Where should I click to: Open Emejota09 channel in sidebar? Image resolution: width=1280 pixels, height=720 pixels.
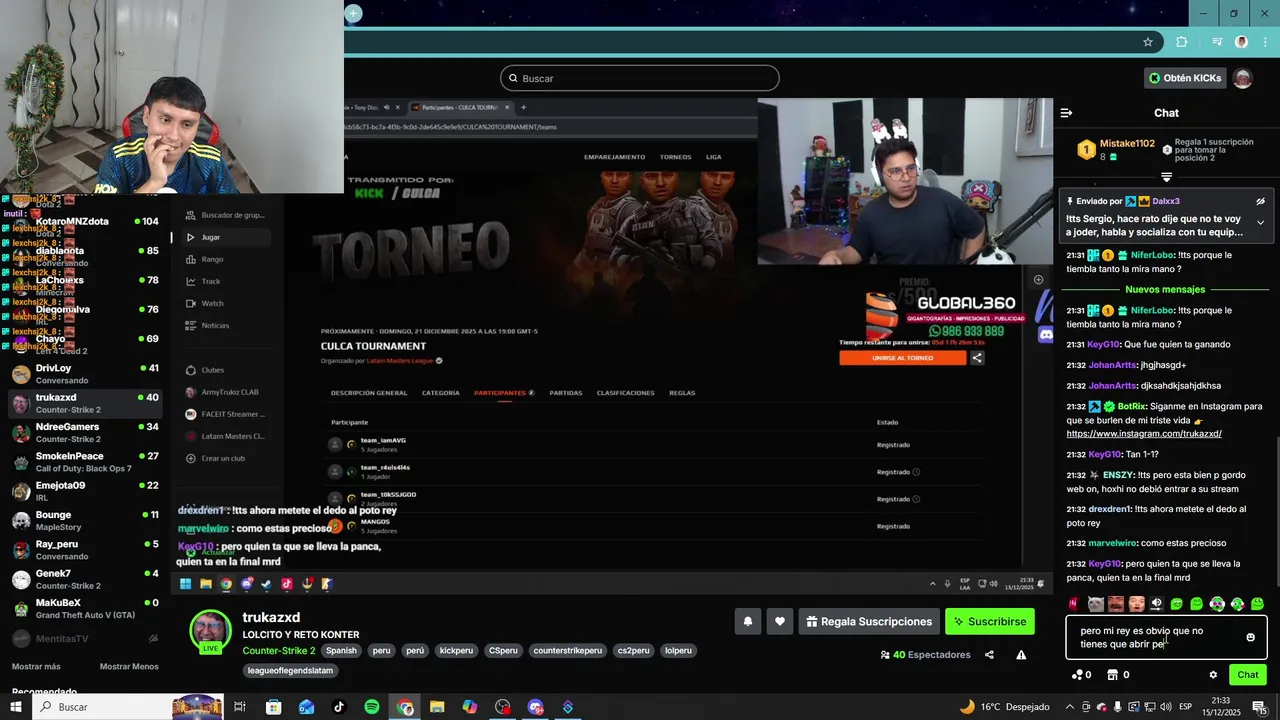[85, 491]
